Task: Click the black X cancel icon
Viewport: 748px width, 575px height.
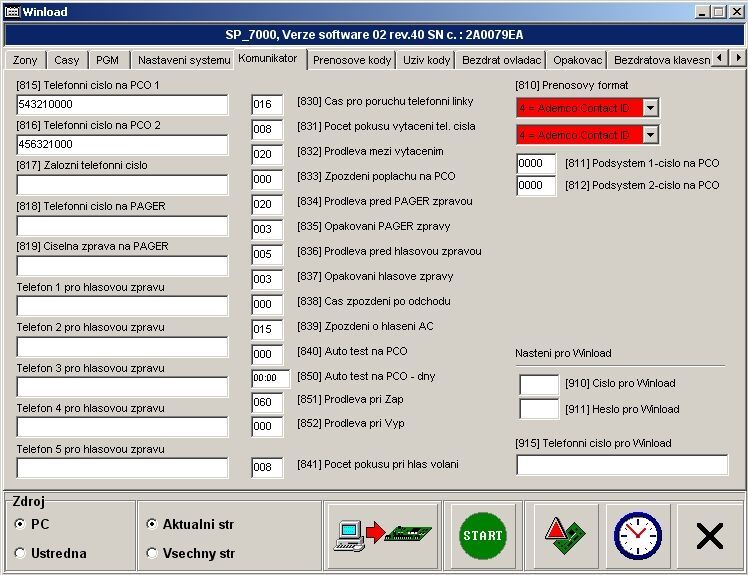Action: tap(709, 536)
